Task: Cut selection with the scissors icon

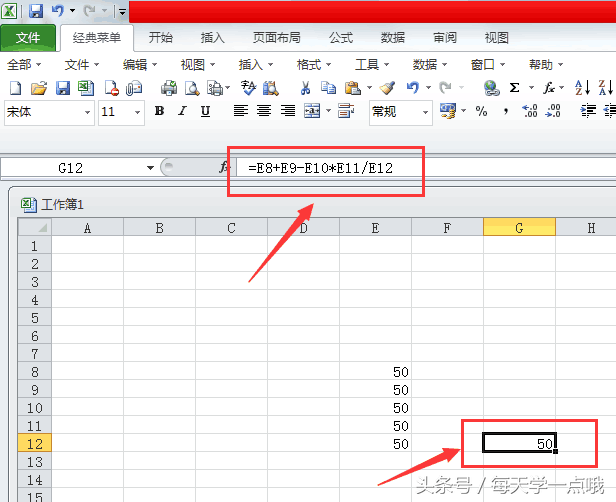Action: [x=305, y=88]
